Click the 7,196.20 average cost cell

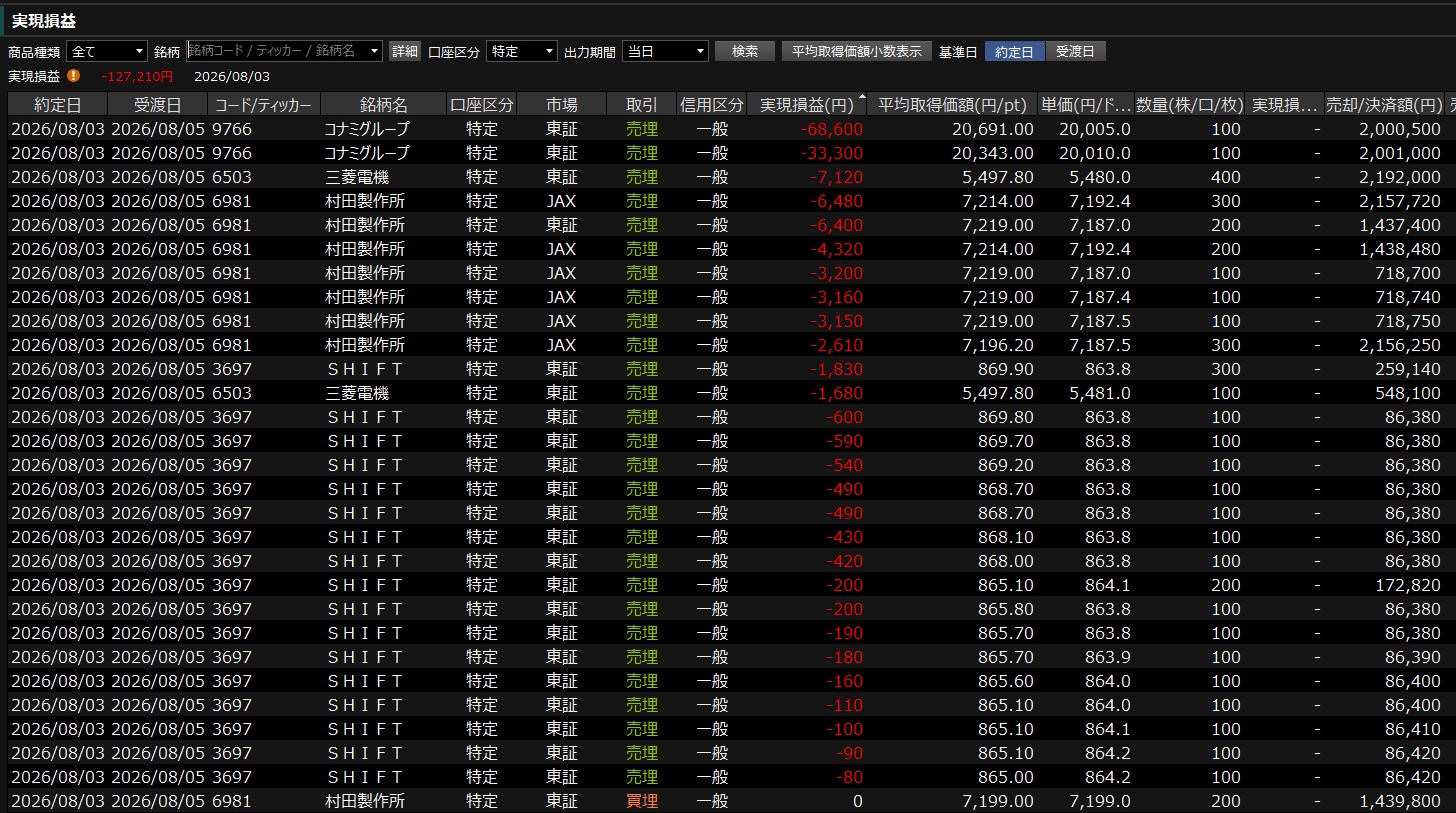pyautogui.click(x=997, y=345)
